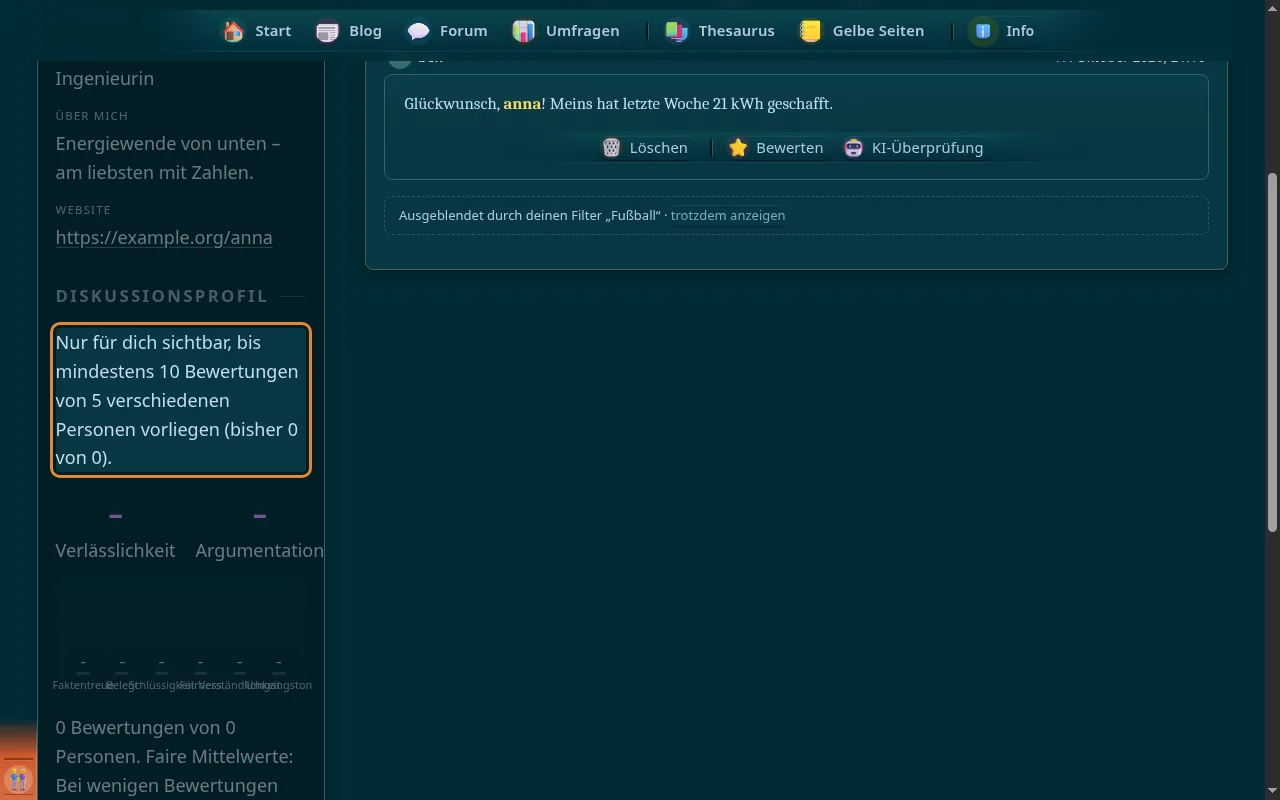This screenshot has height=800, width=1280.
Task: Click the KI-Überprüfung button label
Action: pyautogui.click(x=927, y=148)
